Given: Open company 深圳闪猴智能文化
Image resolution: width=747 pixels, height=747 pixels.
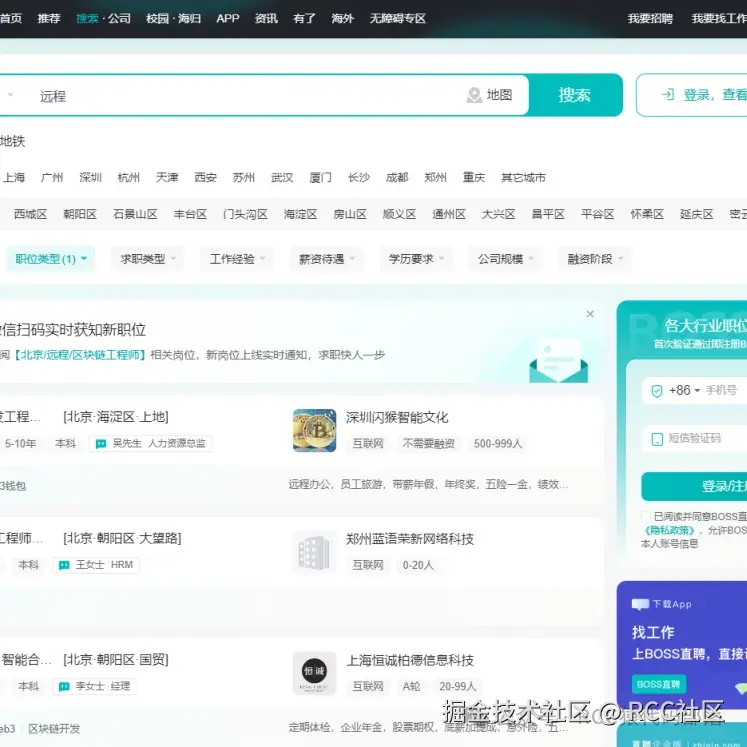Looking at the screenshot, I should [x=397, y=418].
